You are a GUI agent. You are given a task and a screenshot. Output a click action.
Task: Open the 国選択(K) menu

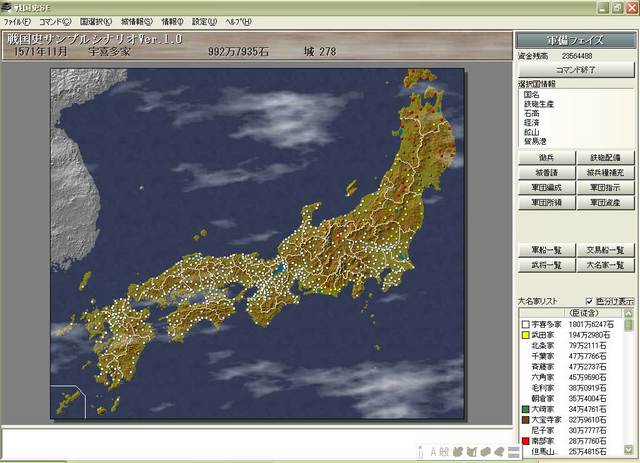coord(96,22)
